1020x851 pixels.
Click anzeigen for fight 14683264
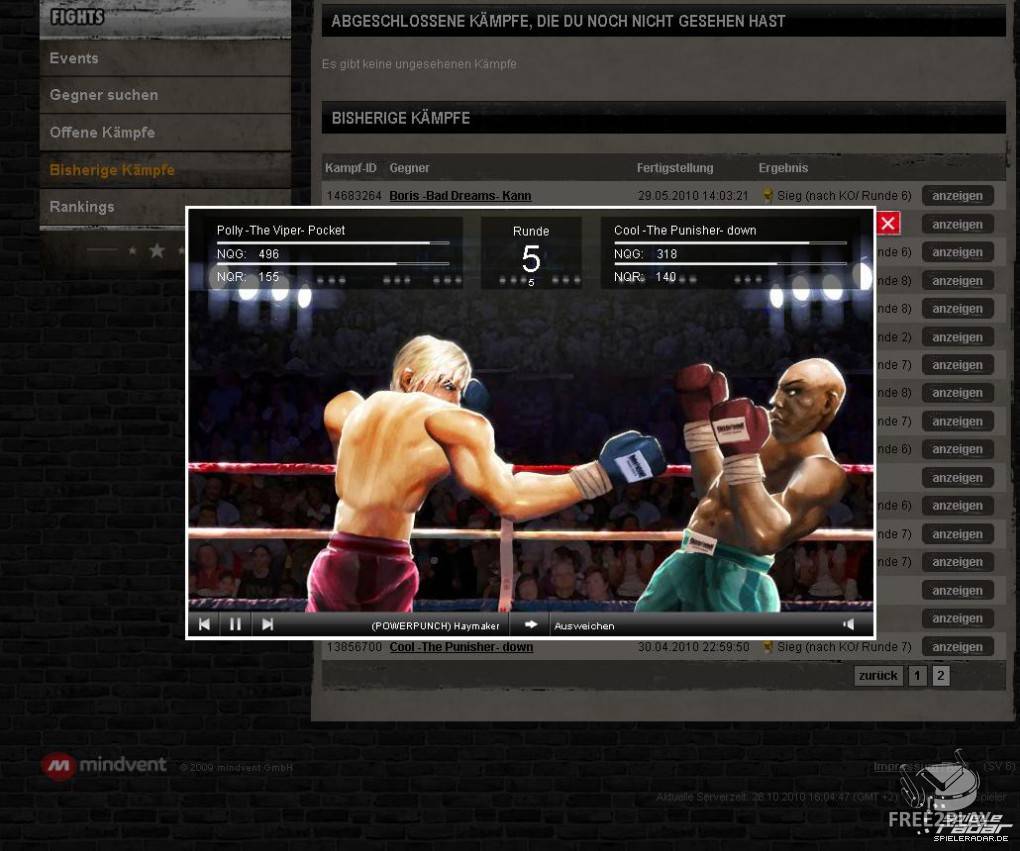coord(957,196)
